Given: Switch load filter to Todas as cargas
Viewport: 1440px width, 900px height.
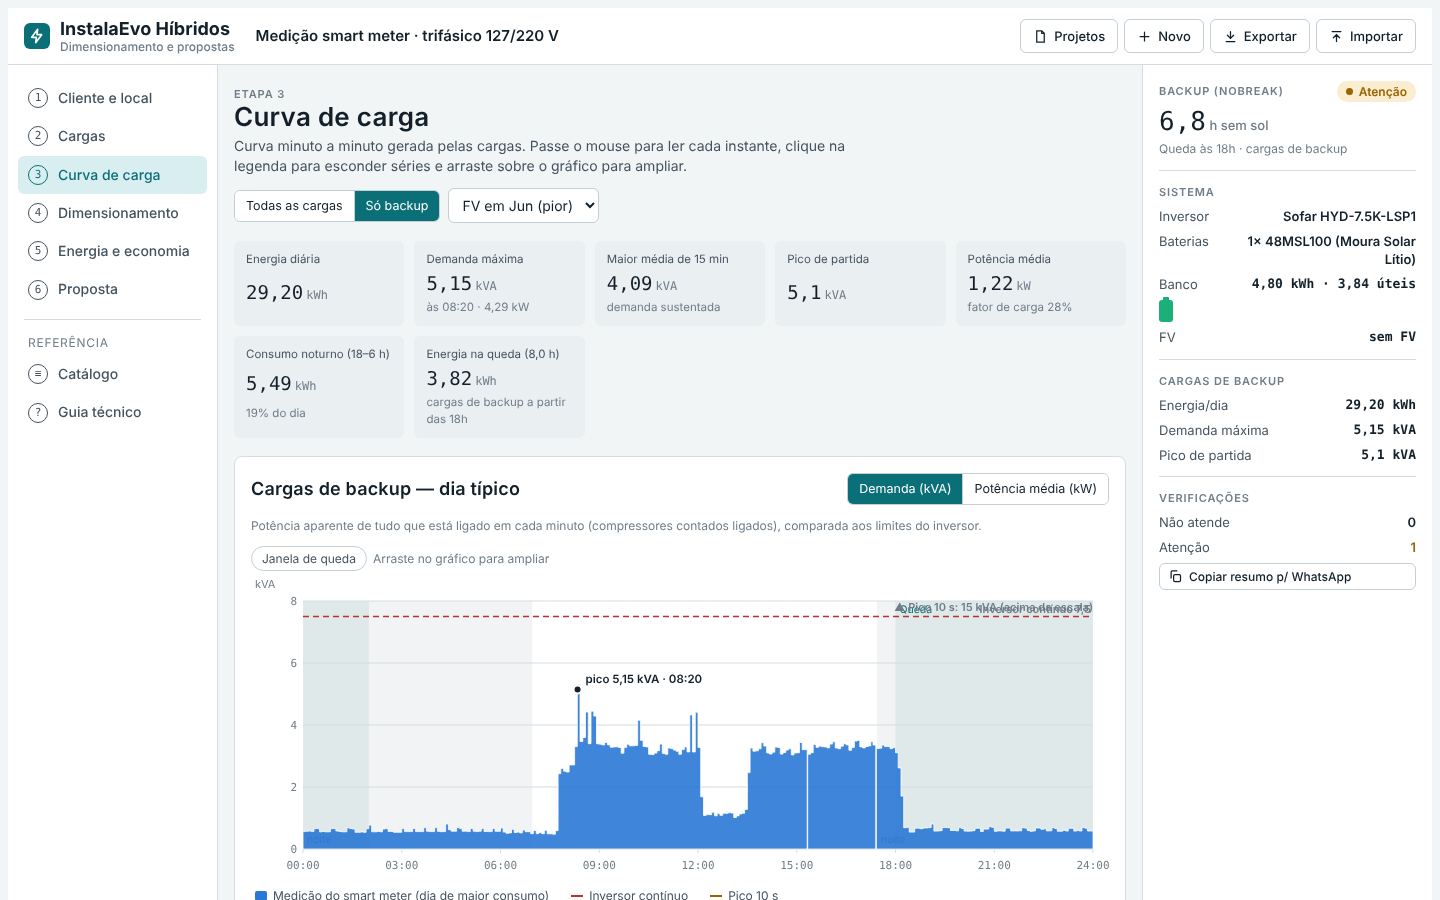Looking at the screenshot, I should pyautogui.click(x=294, y=206).
